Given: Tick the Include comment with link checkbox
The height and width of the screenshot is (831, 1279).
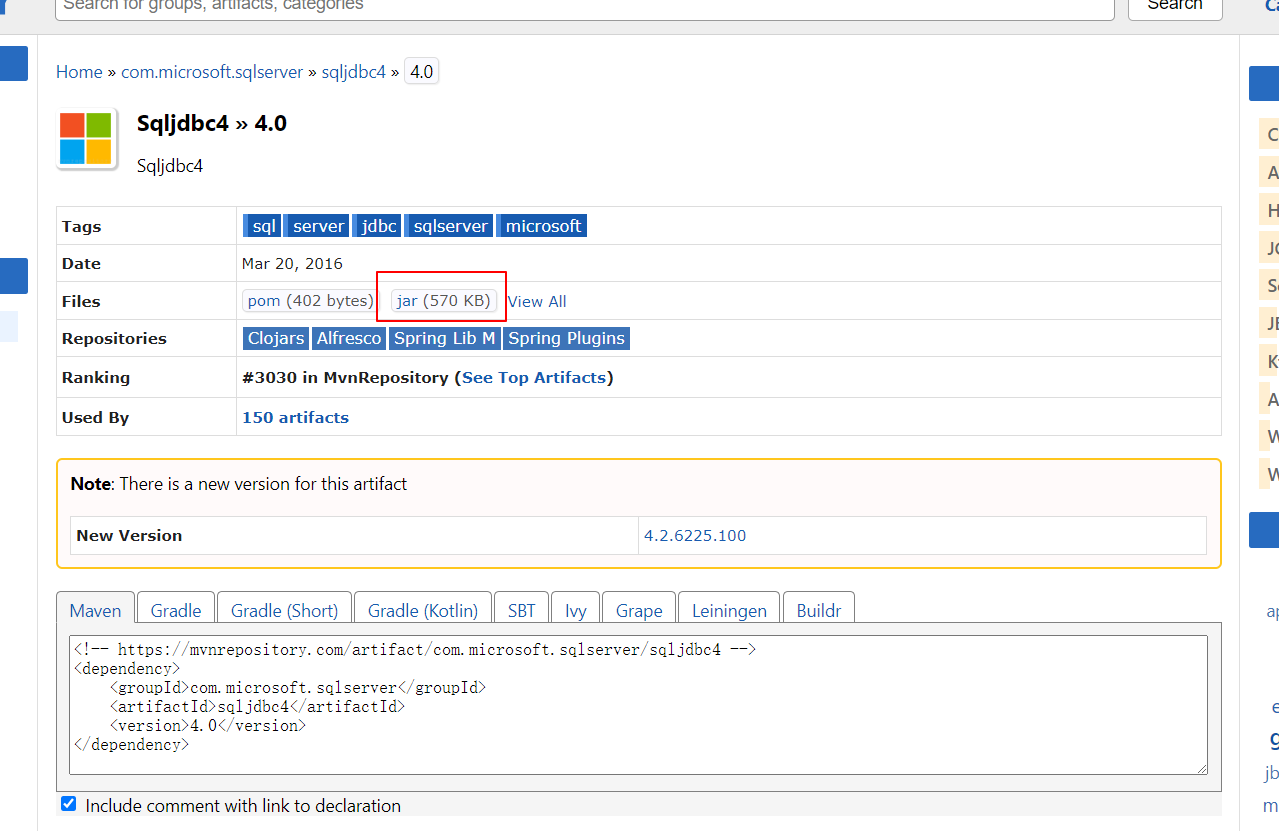Looking at the screenshot, I should click(x=69, y=804).
